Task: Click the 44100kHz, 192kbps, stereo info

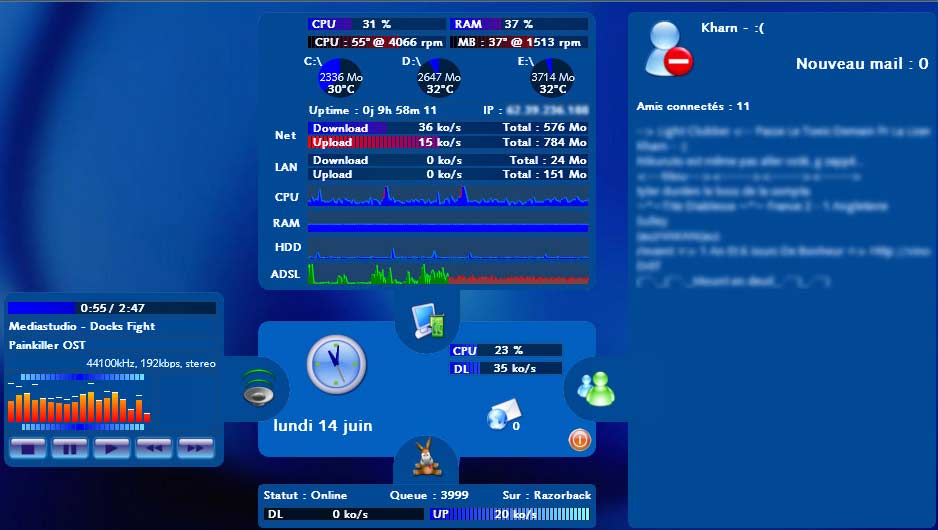Action: (151, 363)
